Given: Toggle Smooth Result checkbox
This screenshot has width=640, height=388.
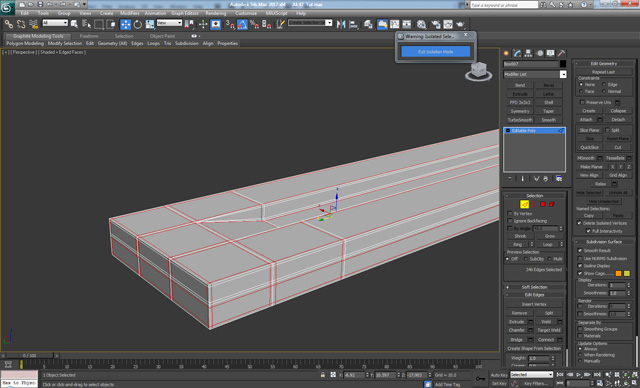Looking at the screenshot, I should coord(580,251).
